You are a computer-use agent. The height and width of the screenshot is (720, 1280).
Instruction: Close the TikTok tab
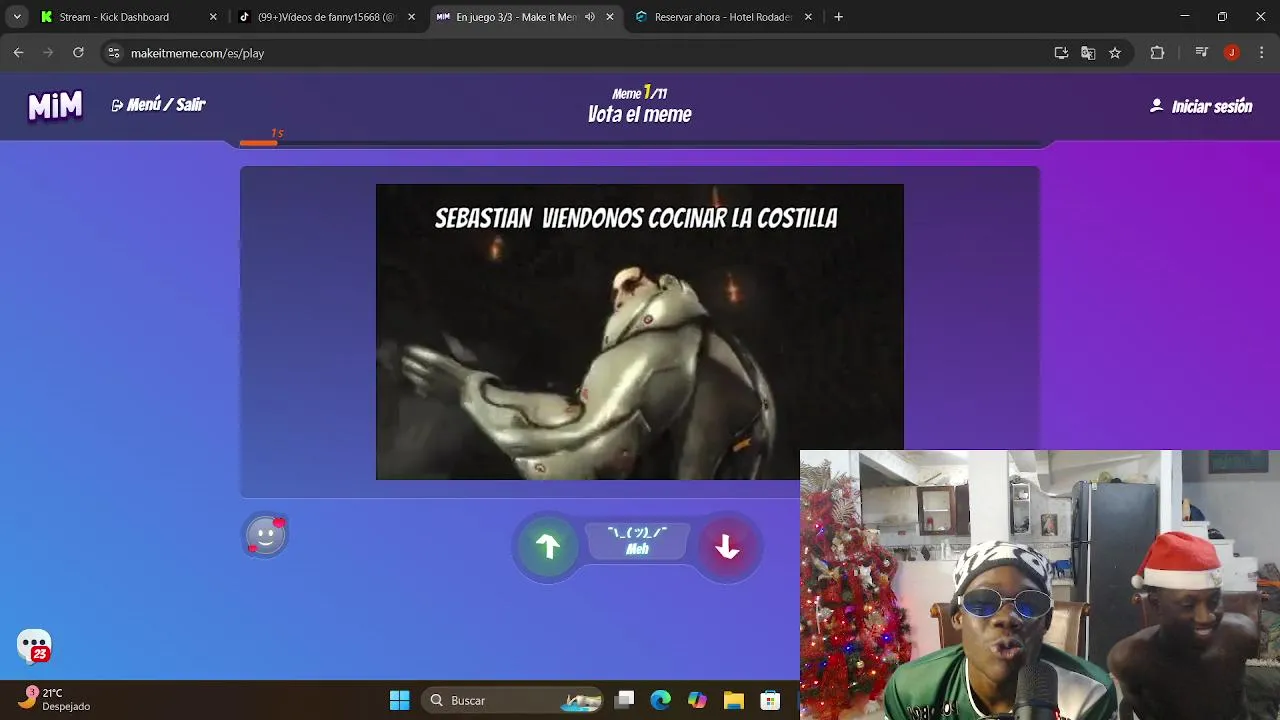(411, 17)
